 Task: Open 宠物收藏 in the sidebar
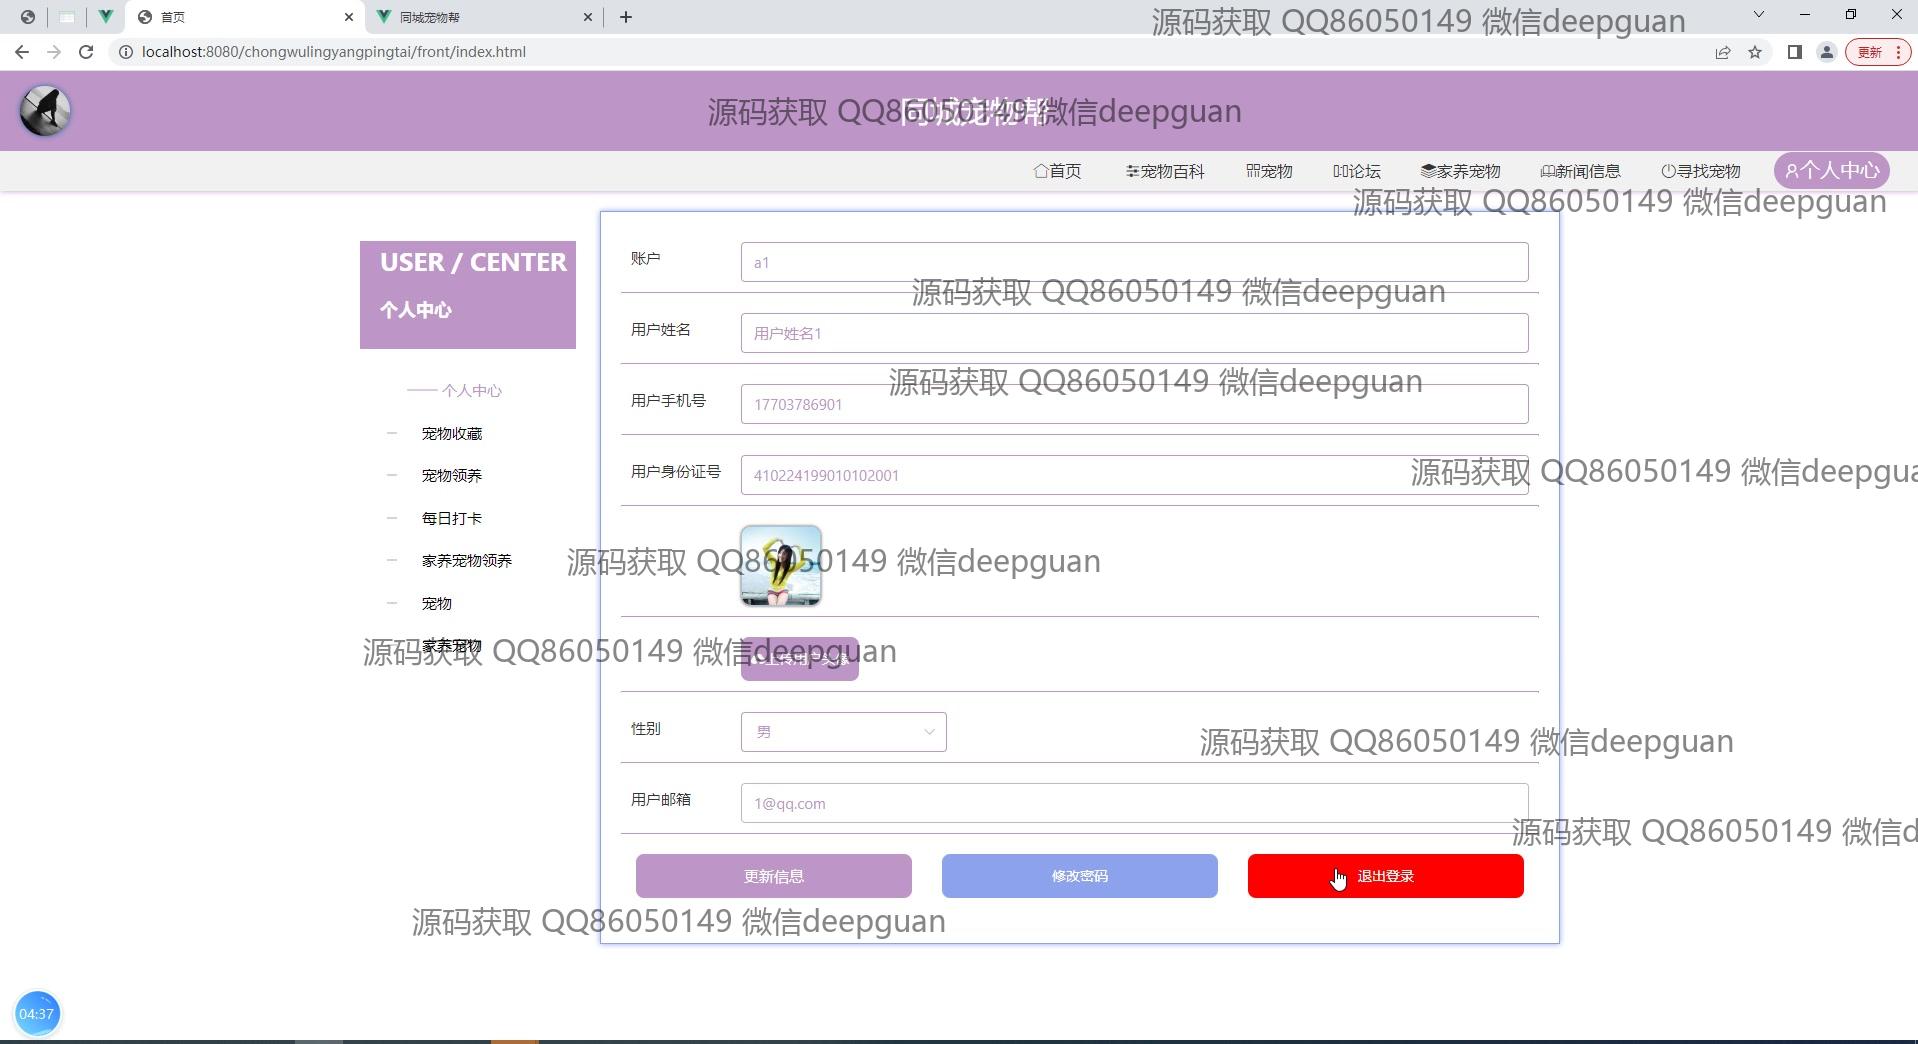pos(452,434)
